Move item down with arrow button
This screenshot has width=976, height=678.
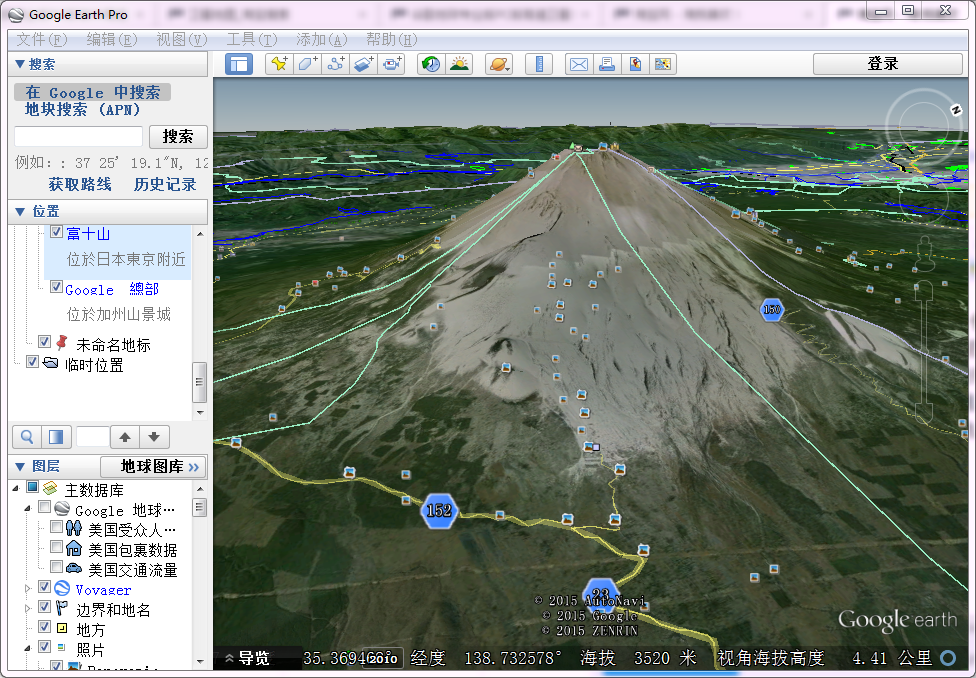tap(154, 437)
